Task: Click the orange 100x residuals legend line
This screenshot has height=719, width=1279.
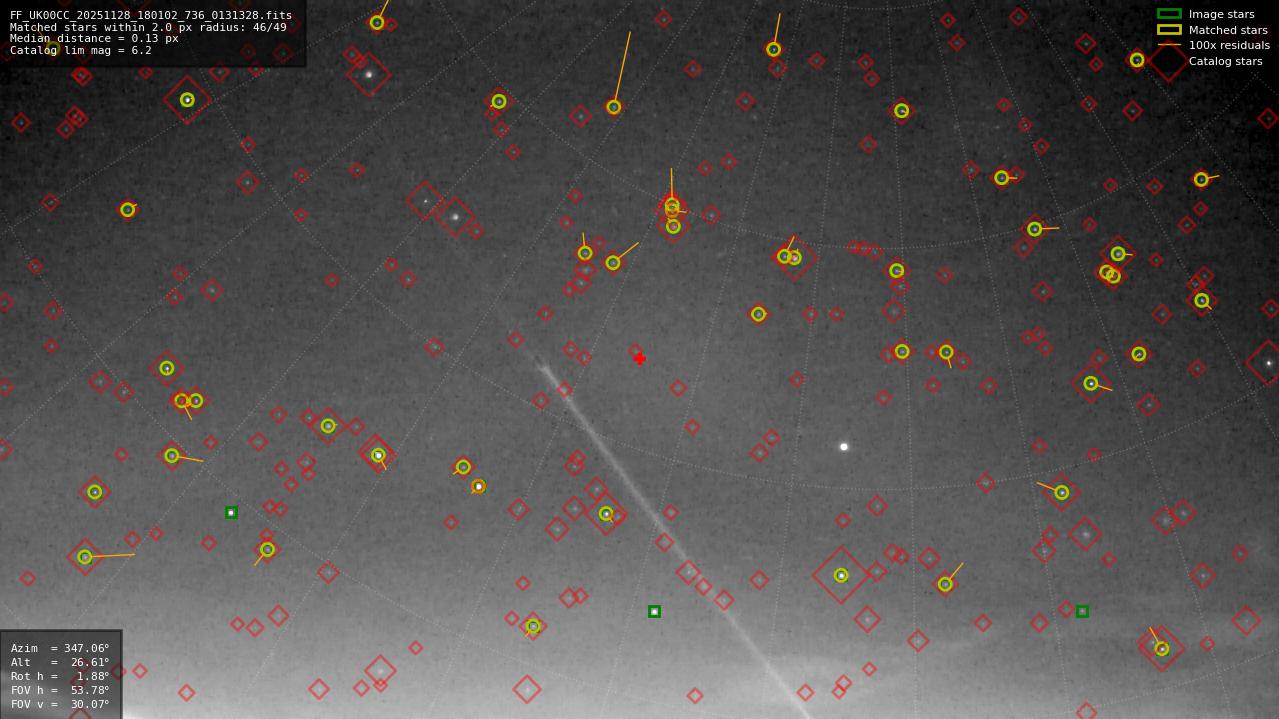Action: click(1169, 45)
